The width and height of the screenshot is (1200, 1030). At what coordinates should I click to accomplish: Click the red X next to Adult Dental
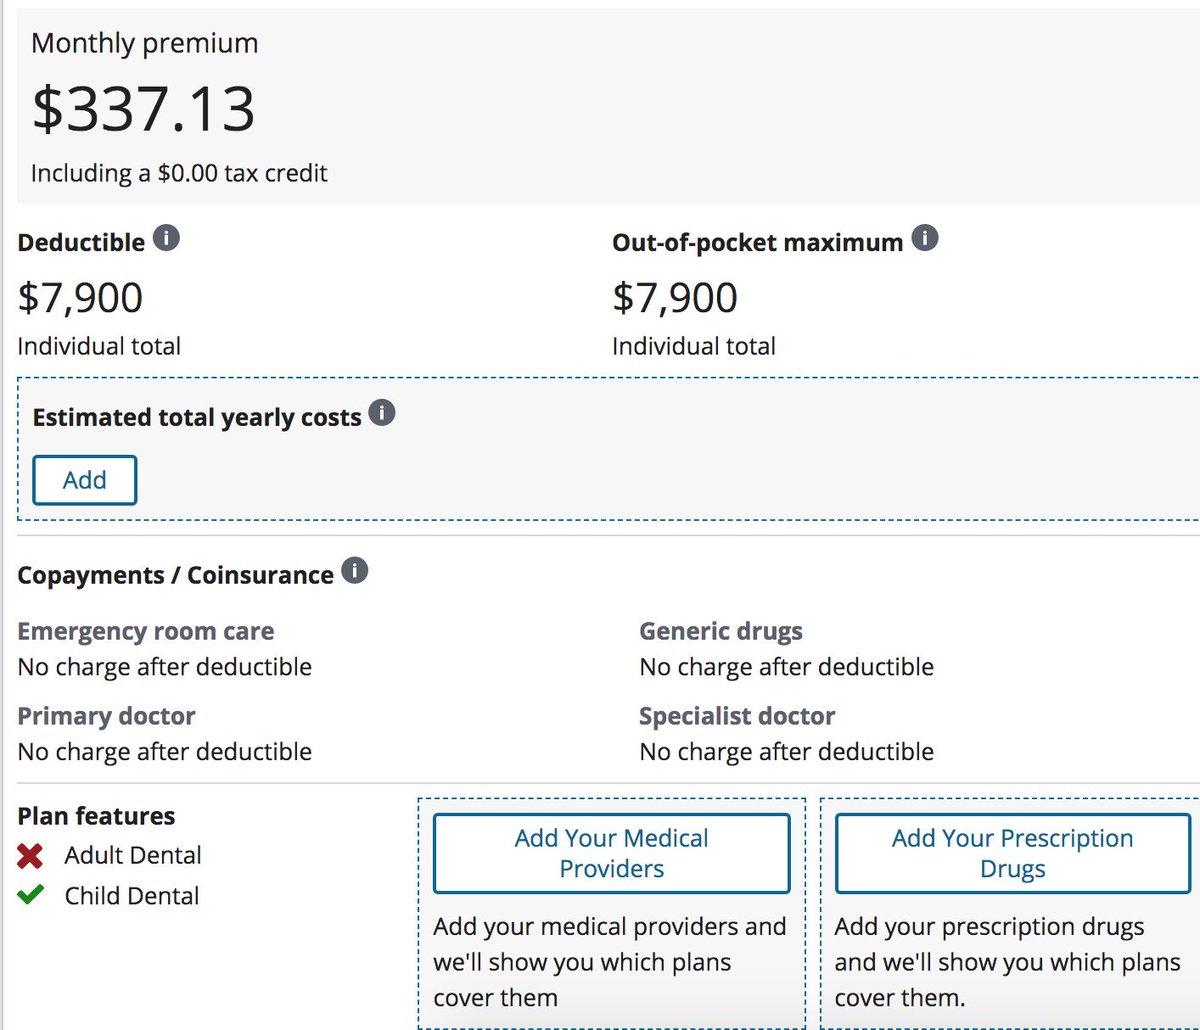coord(31,856)
